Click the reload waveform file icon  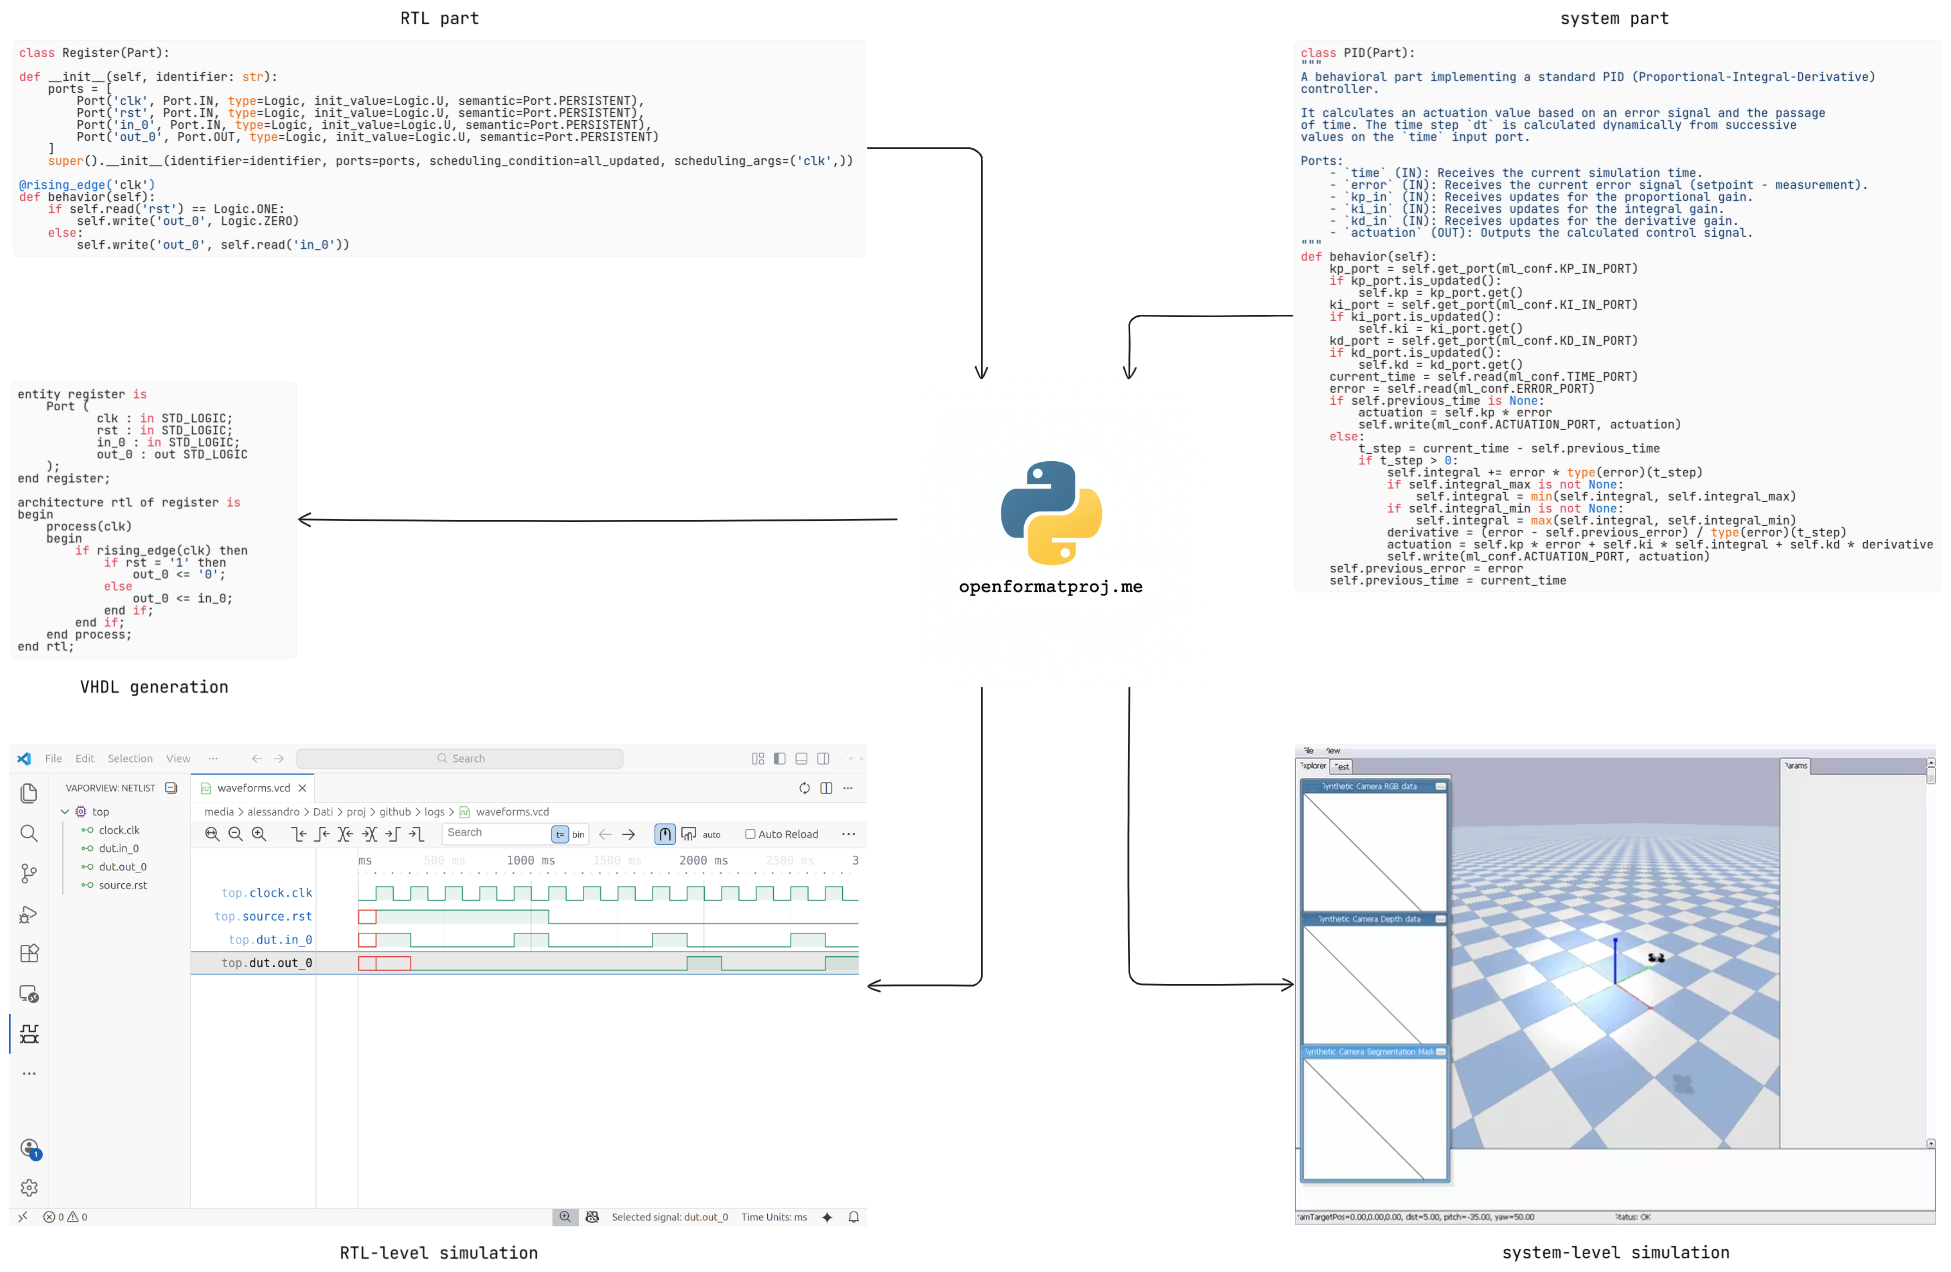tap(804, 788)
